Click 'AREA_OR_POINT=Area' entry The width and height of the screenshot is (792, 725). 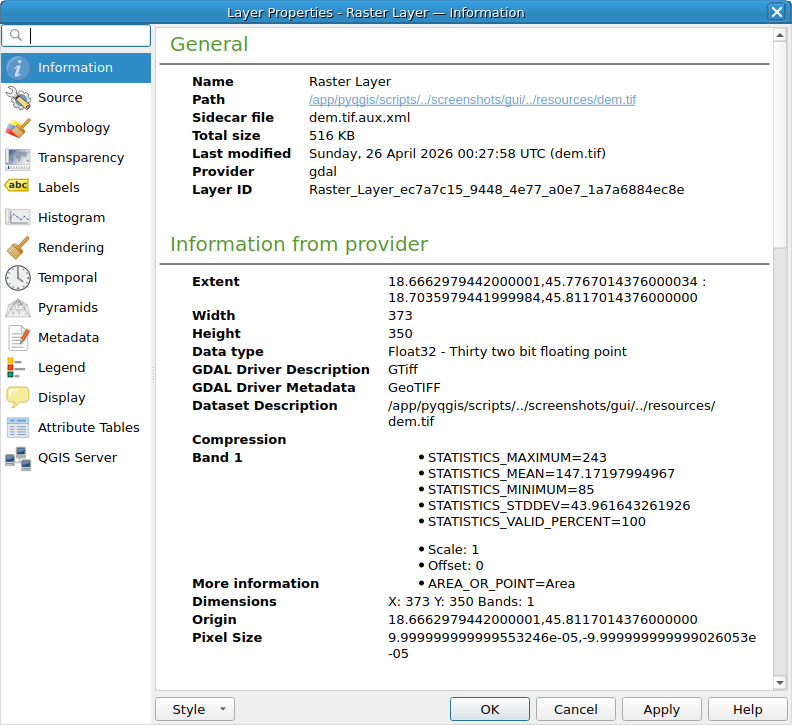[x=501, y=584]
